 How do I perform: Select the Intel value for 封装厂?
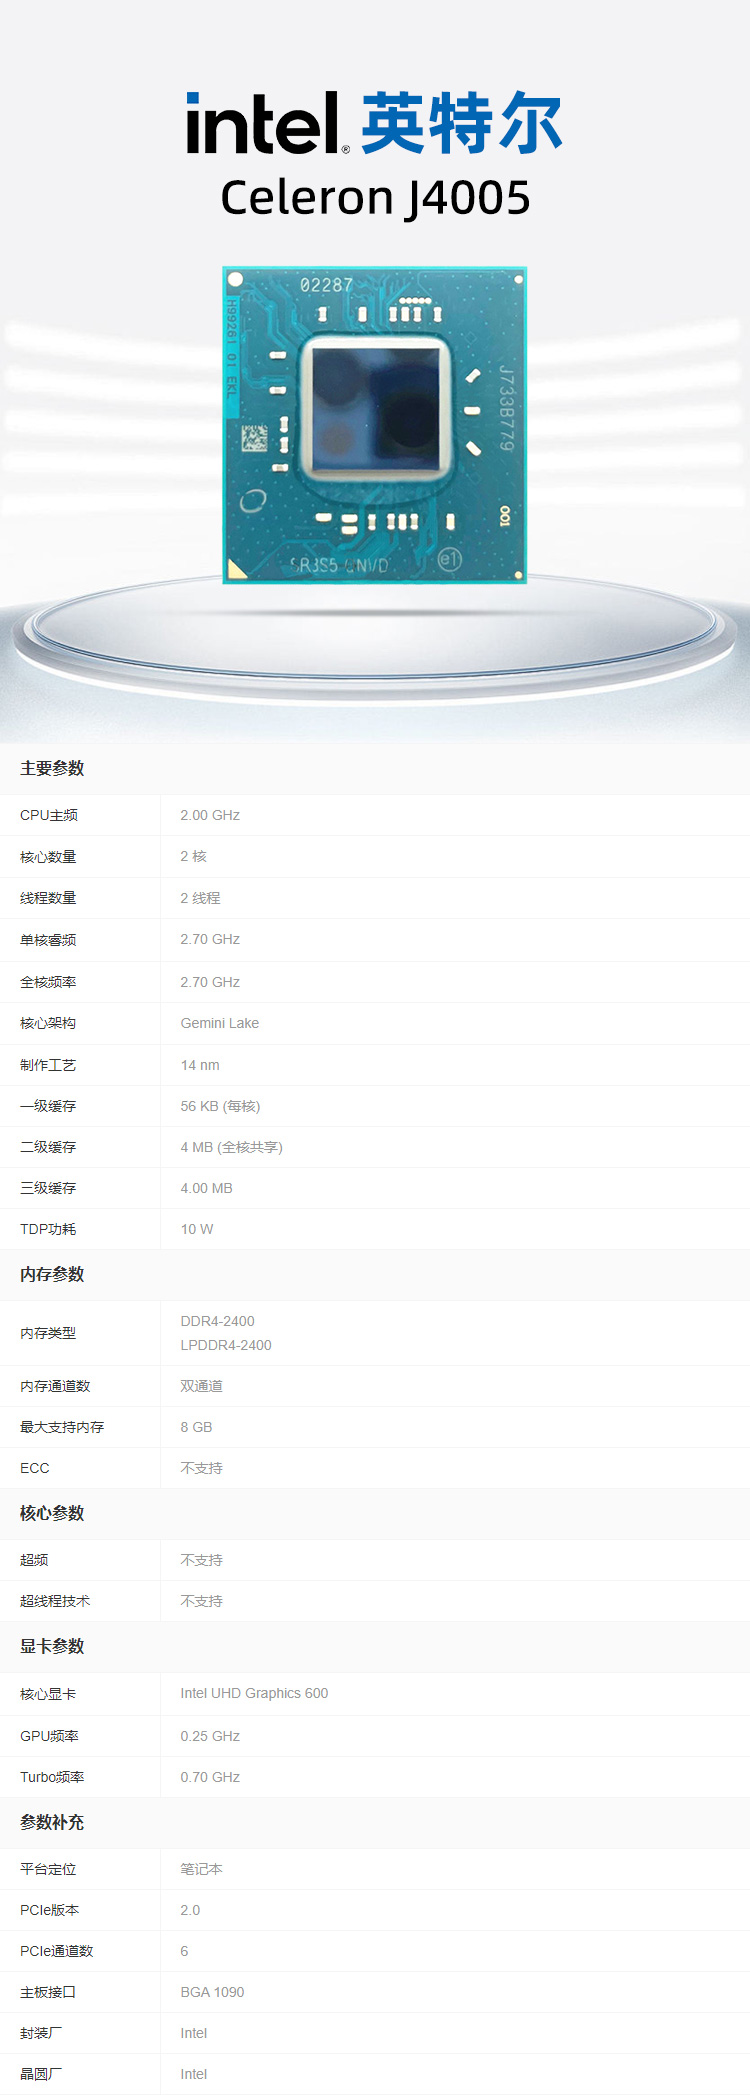pyautogui.click(x=194, y=2033)
